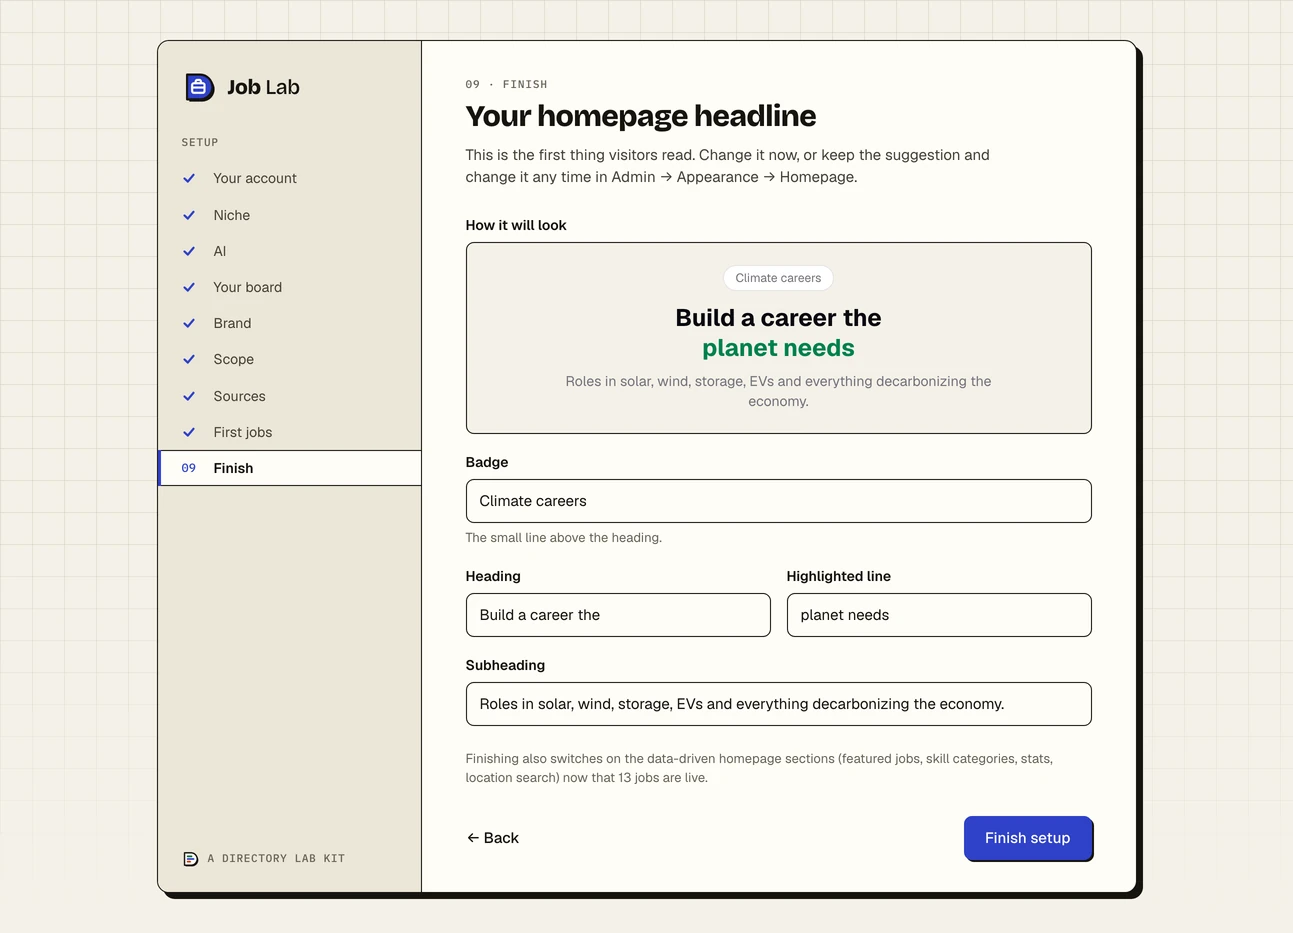Click the checkmark beside Sources
This screenshot has height=933, width=1293.
coord(189,396)
